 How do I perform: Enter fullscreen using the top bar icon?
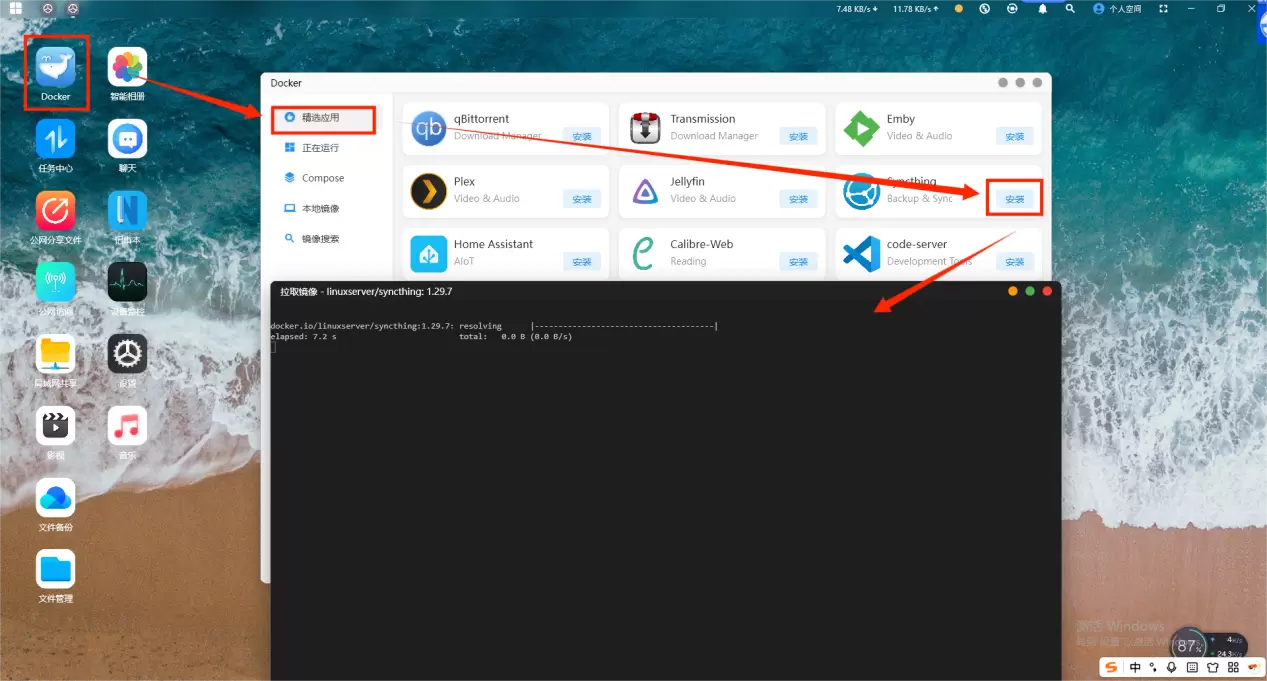tap(1163, 9)
